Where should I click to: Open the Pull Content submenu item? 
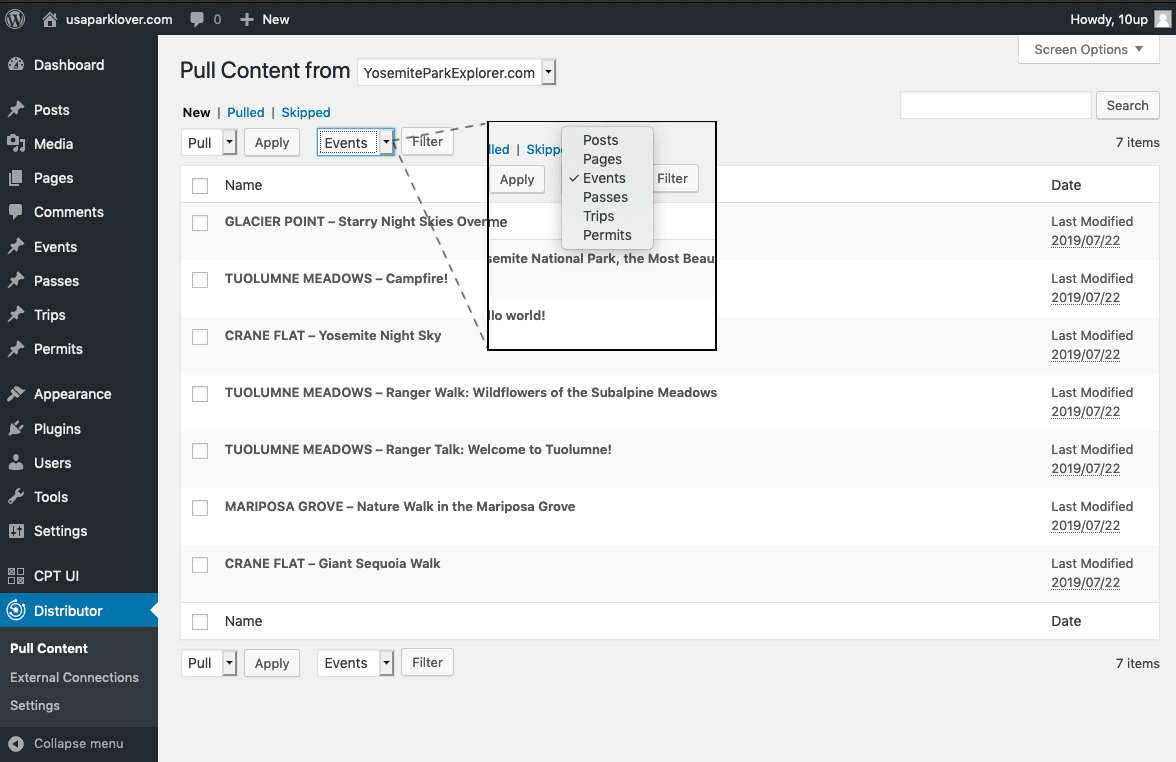click(49, 649)
